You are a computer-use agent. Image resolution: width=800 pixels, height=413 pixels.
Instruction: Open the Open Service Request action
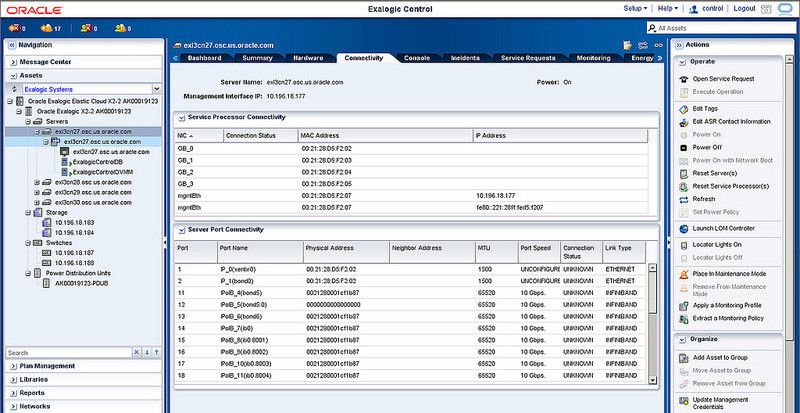click(723, 79)
